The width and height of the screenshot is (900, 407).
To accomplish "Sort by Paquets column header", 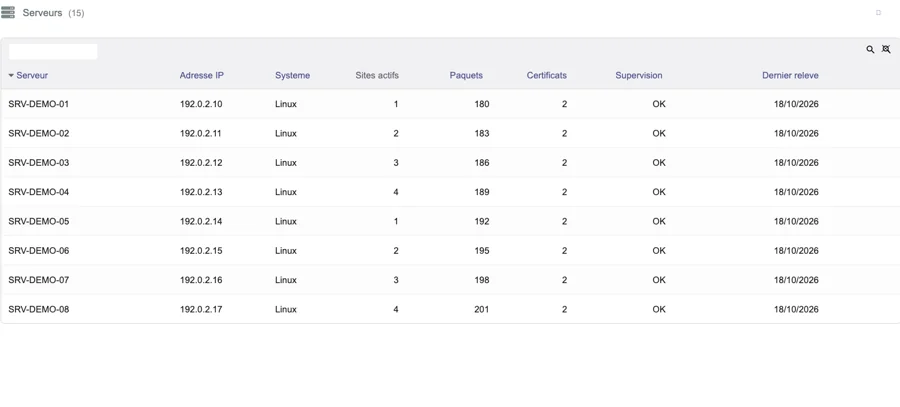I will (x=466, y=75).
